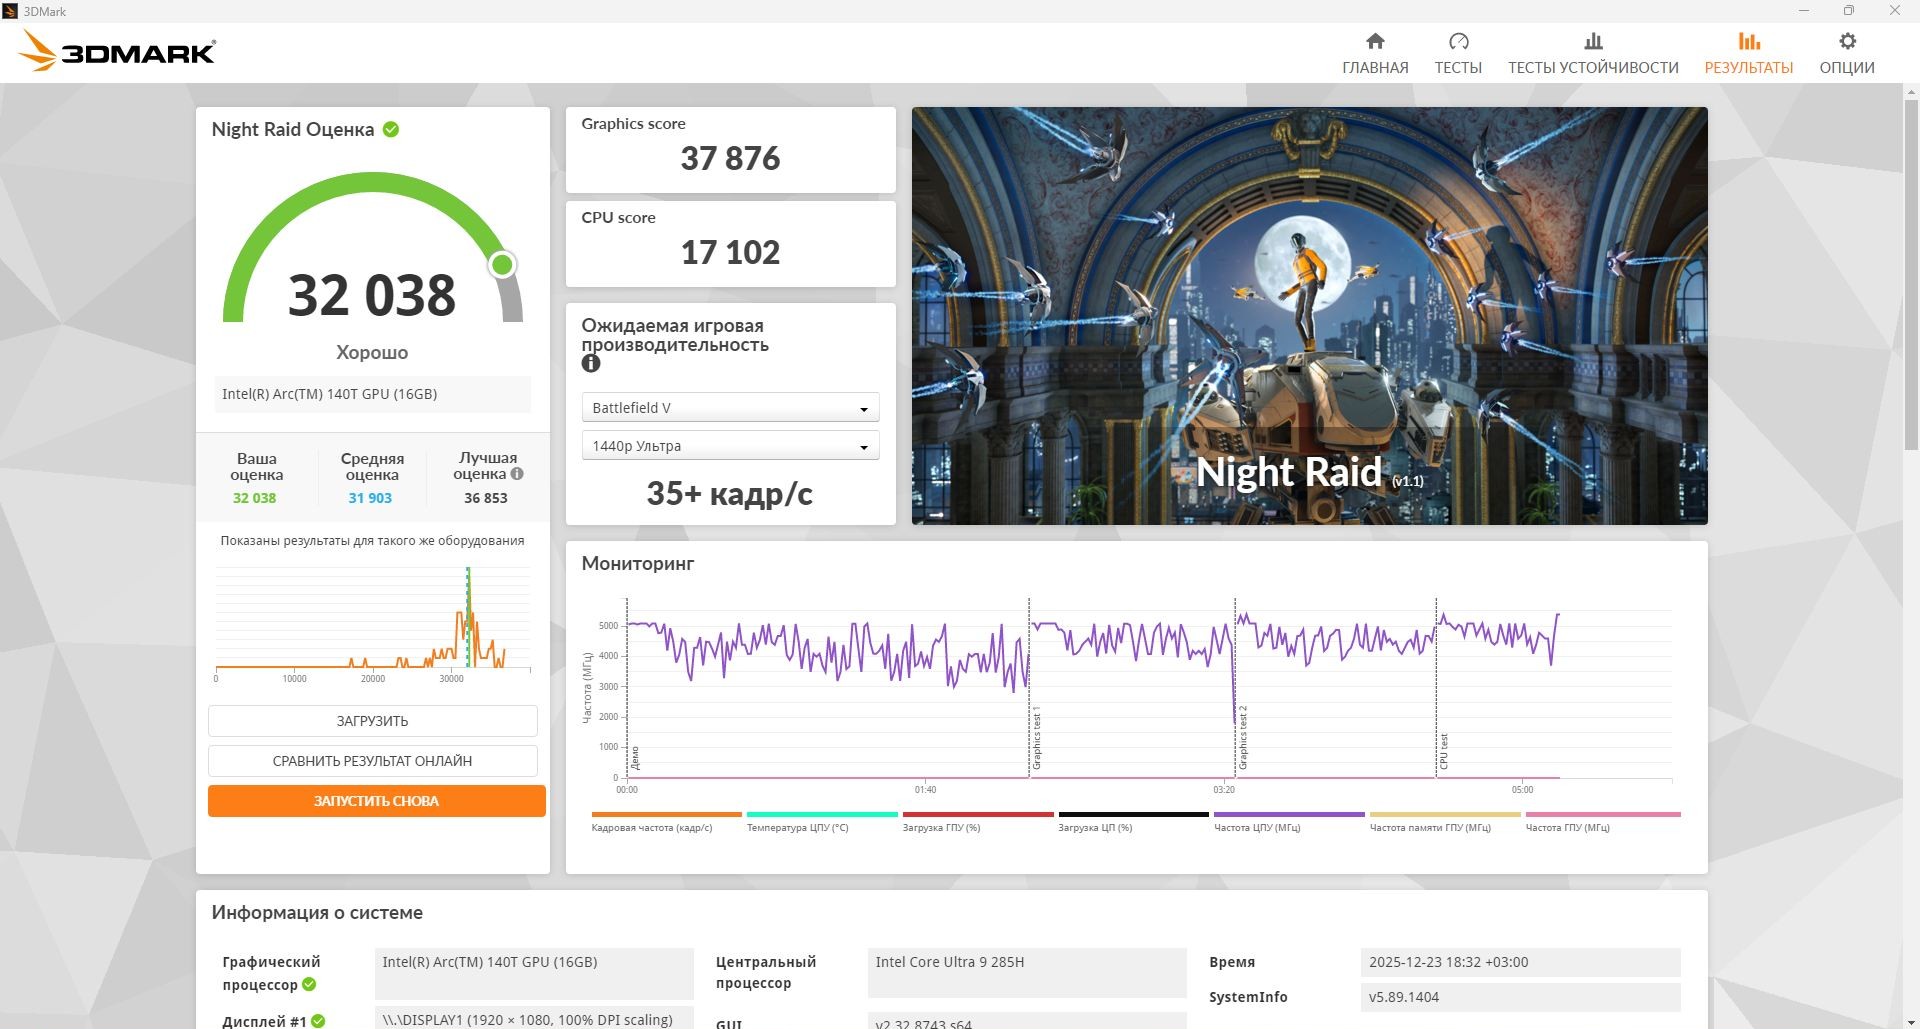Click green check beside Графический процессор

point(309,985)
